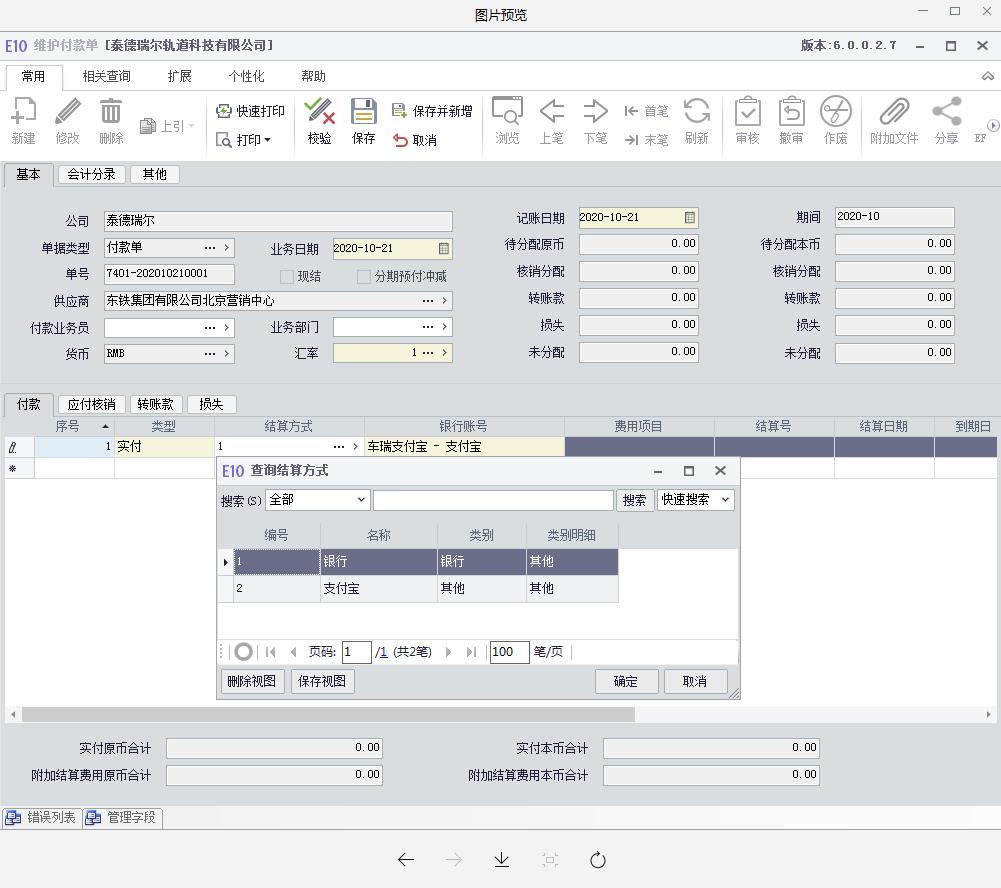Viewport: 1001px width, 888px height.
Task: Open the 业务部门 lookup ellipsis
Action: click(x=428, y=327)
